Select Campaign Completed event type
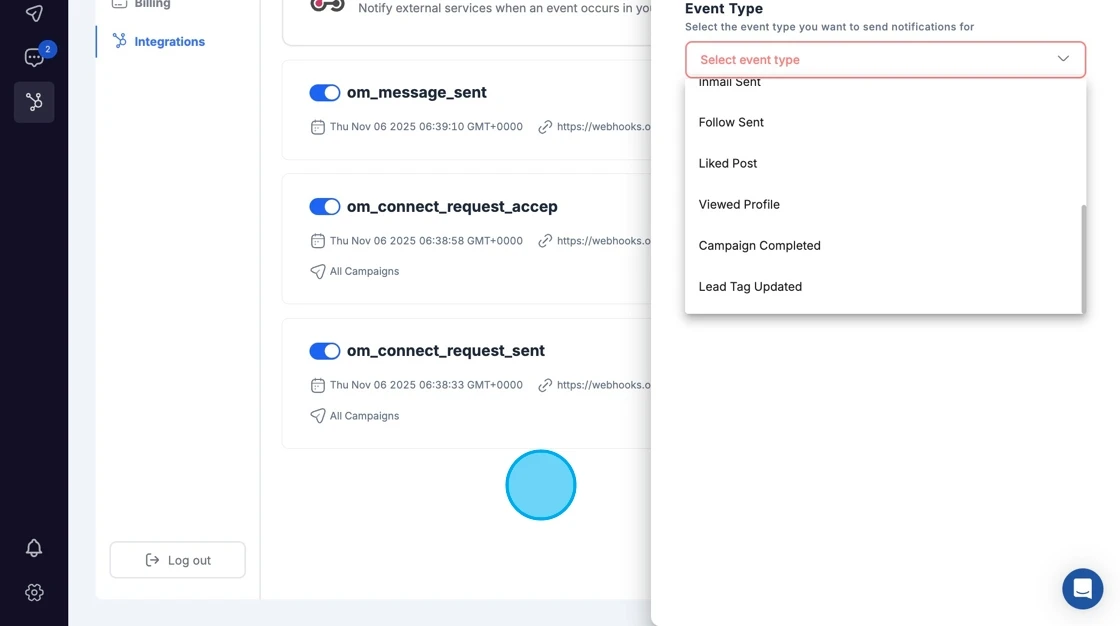The width and height of the screenshot is (1120, 626). 760,245
